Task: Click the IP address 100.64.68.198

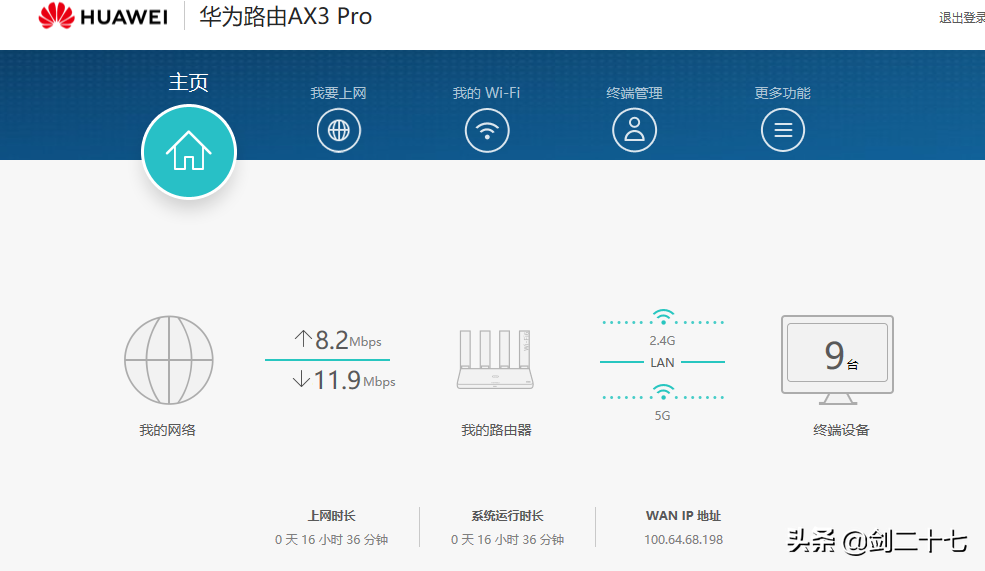Action: (x=683, y=540)
